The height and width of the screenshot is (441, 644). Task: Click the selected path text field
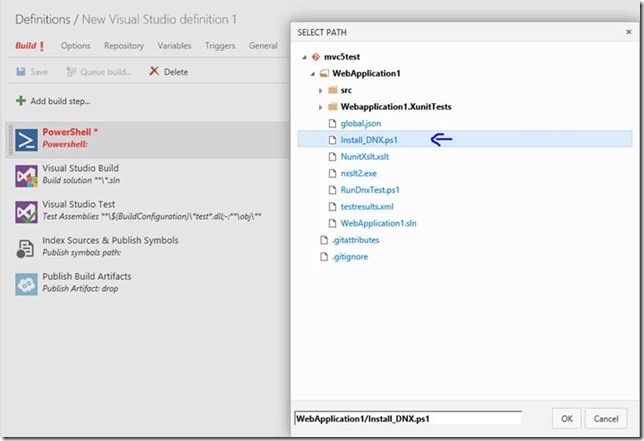pyautogui.click(x=408, y=418)
